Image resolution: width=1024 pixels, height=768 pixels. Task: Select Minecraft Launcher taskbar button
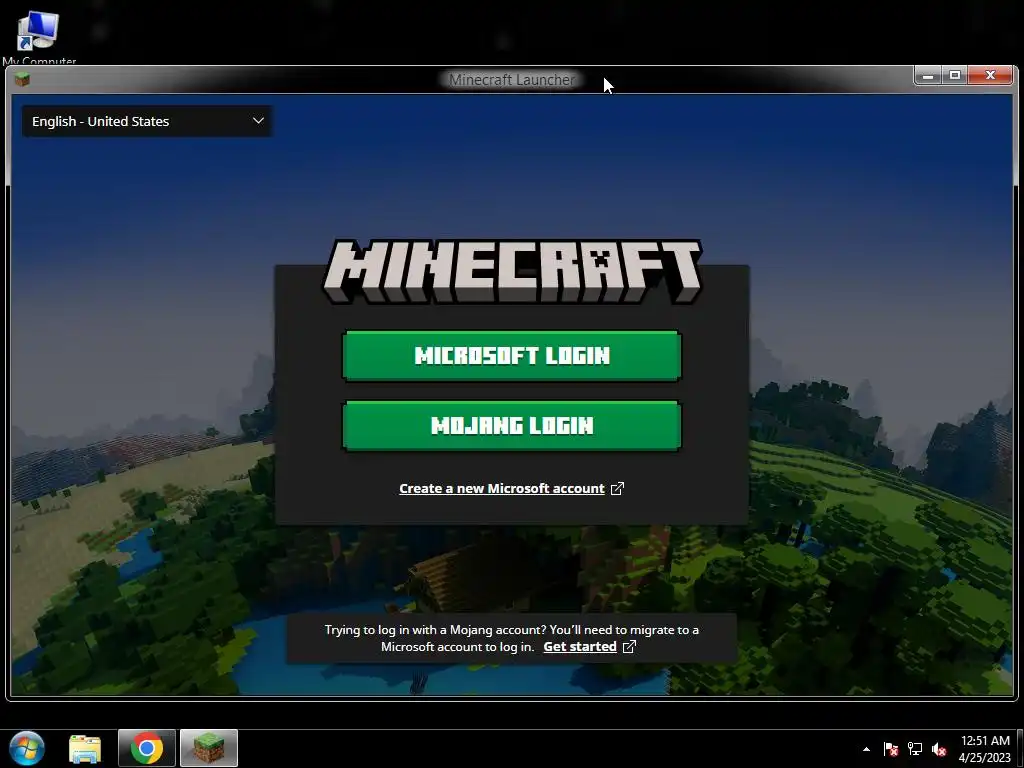tap(209, 748)
